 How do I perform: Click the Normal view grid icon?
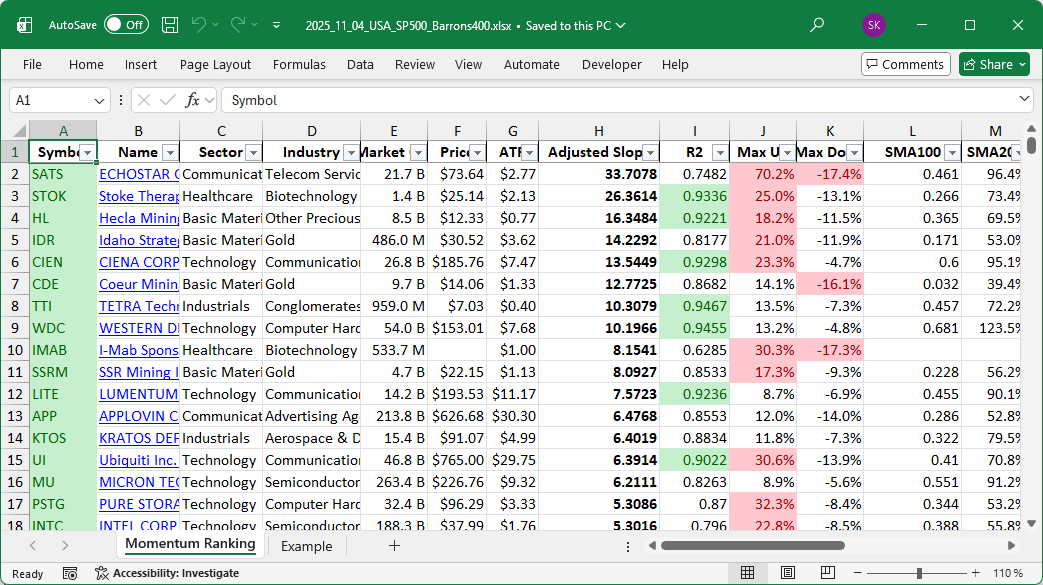pyautogui.click(x=748, y=573)
